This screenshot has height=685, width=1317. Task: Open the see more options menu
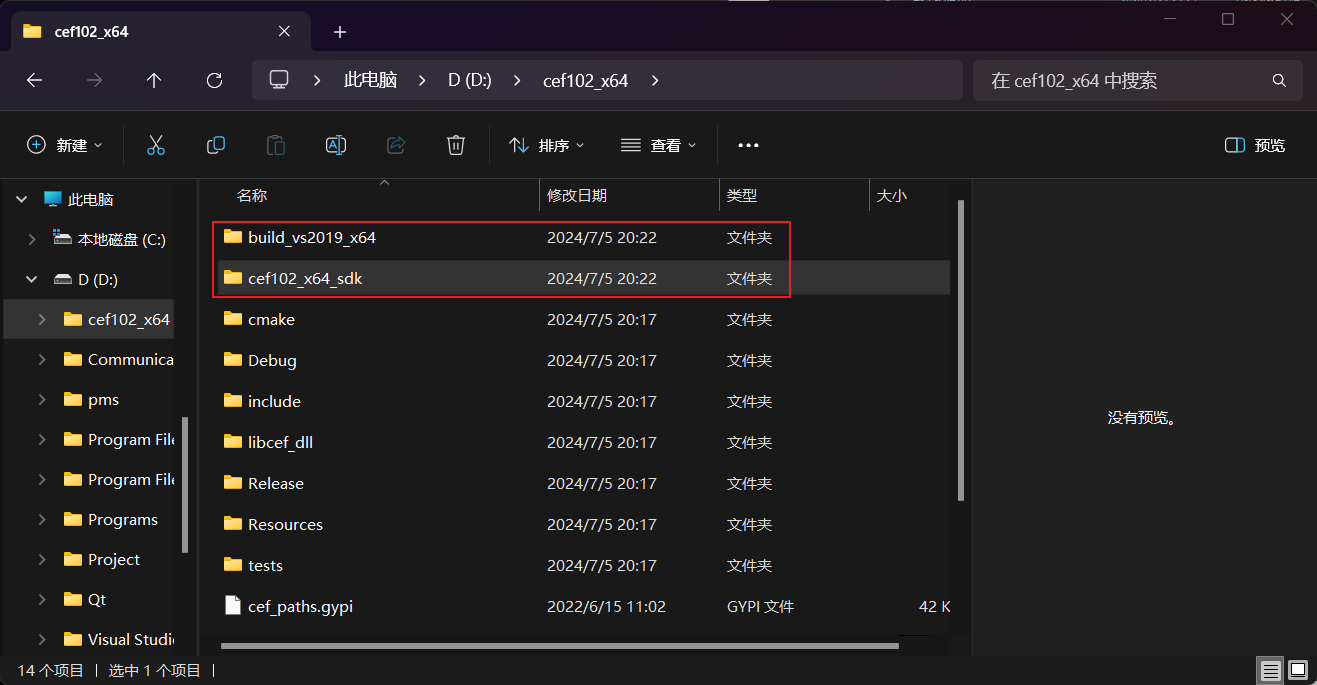click(x=748, y=144)
